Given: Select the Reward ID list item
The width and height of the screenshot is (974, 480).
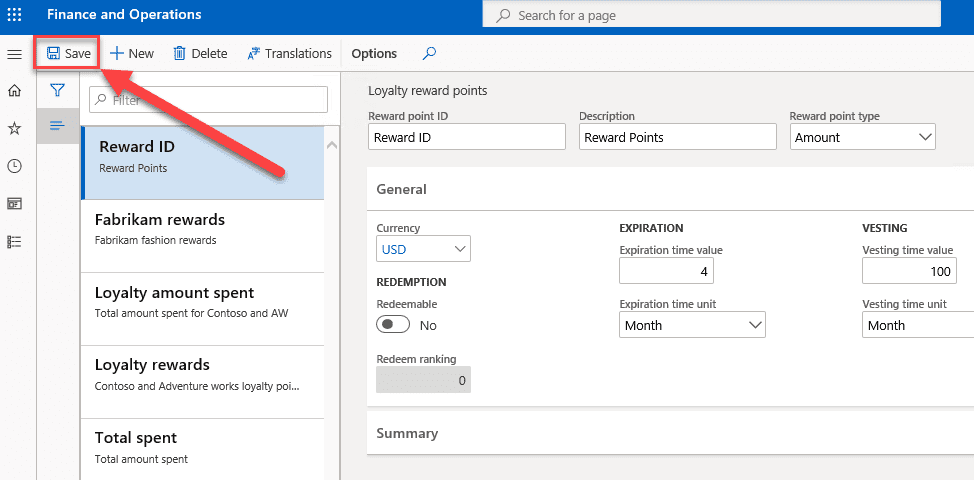Looking at the screenshot, I should (x=203, y=162).
